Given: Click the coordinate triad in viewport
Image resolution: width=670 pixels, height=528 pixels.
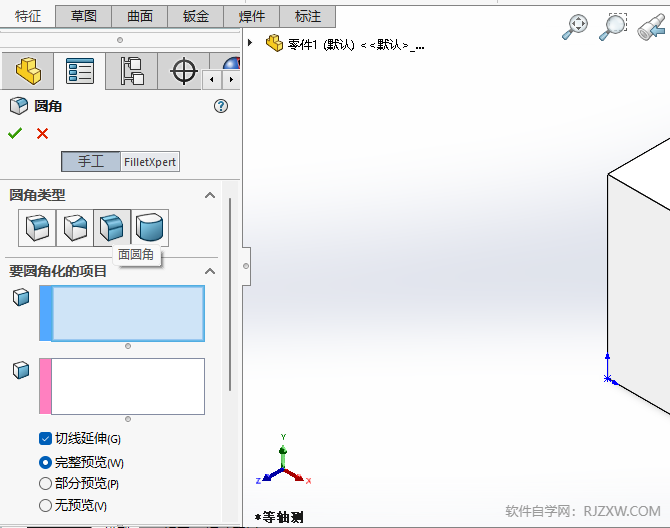Looking at the screenshot, I should point(283,461).
